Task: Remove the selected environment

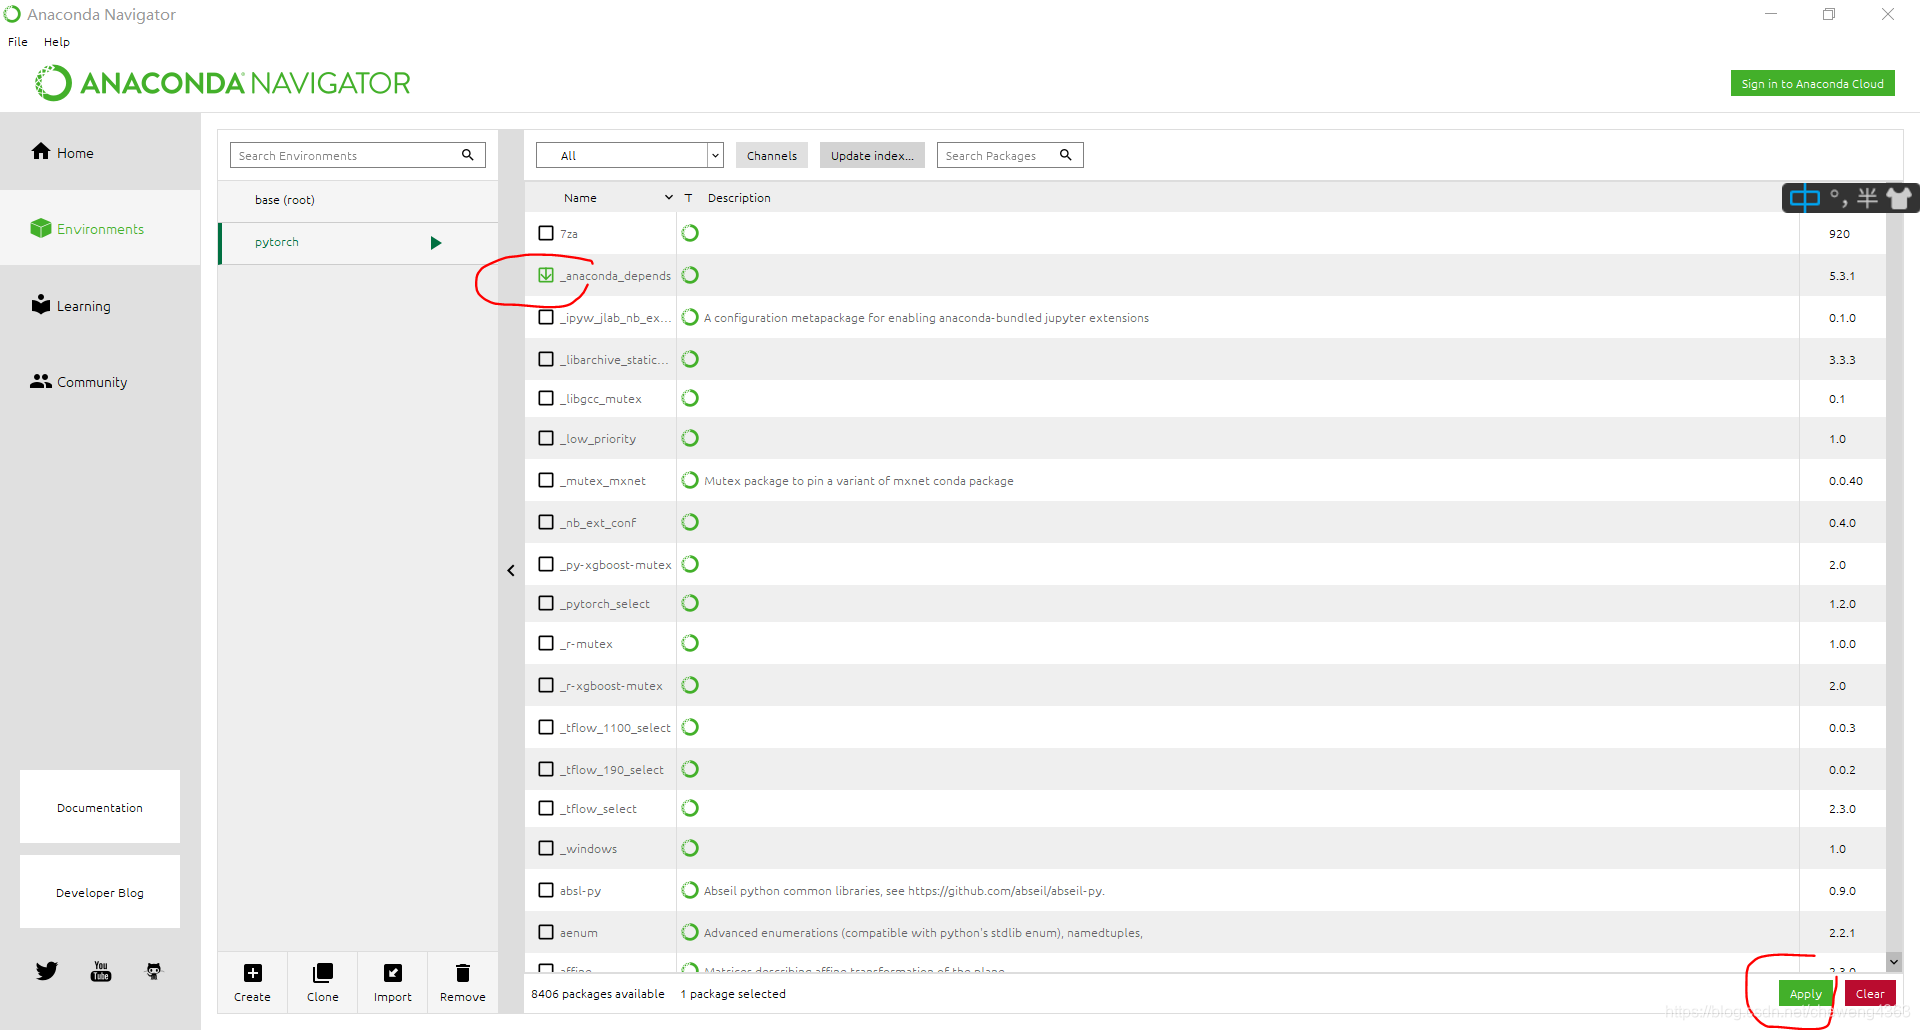Action: point(463,983)
